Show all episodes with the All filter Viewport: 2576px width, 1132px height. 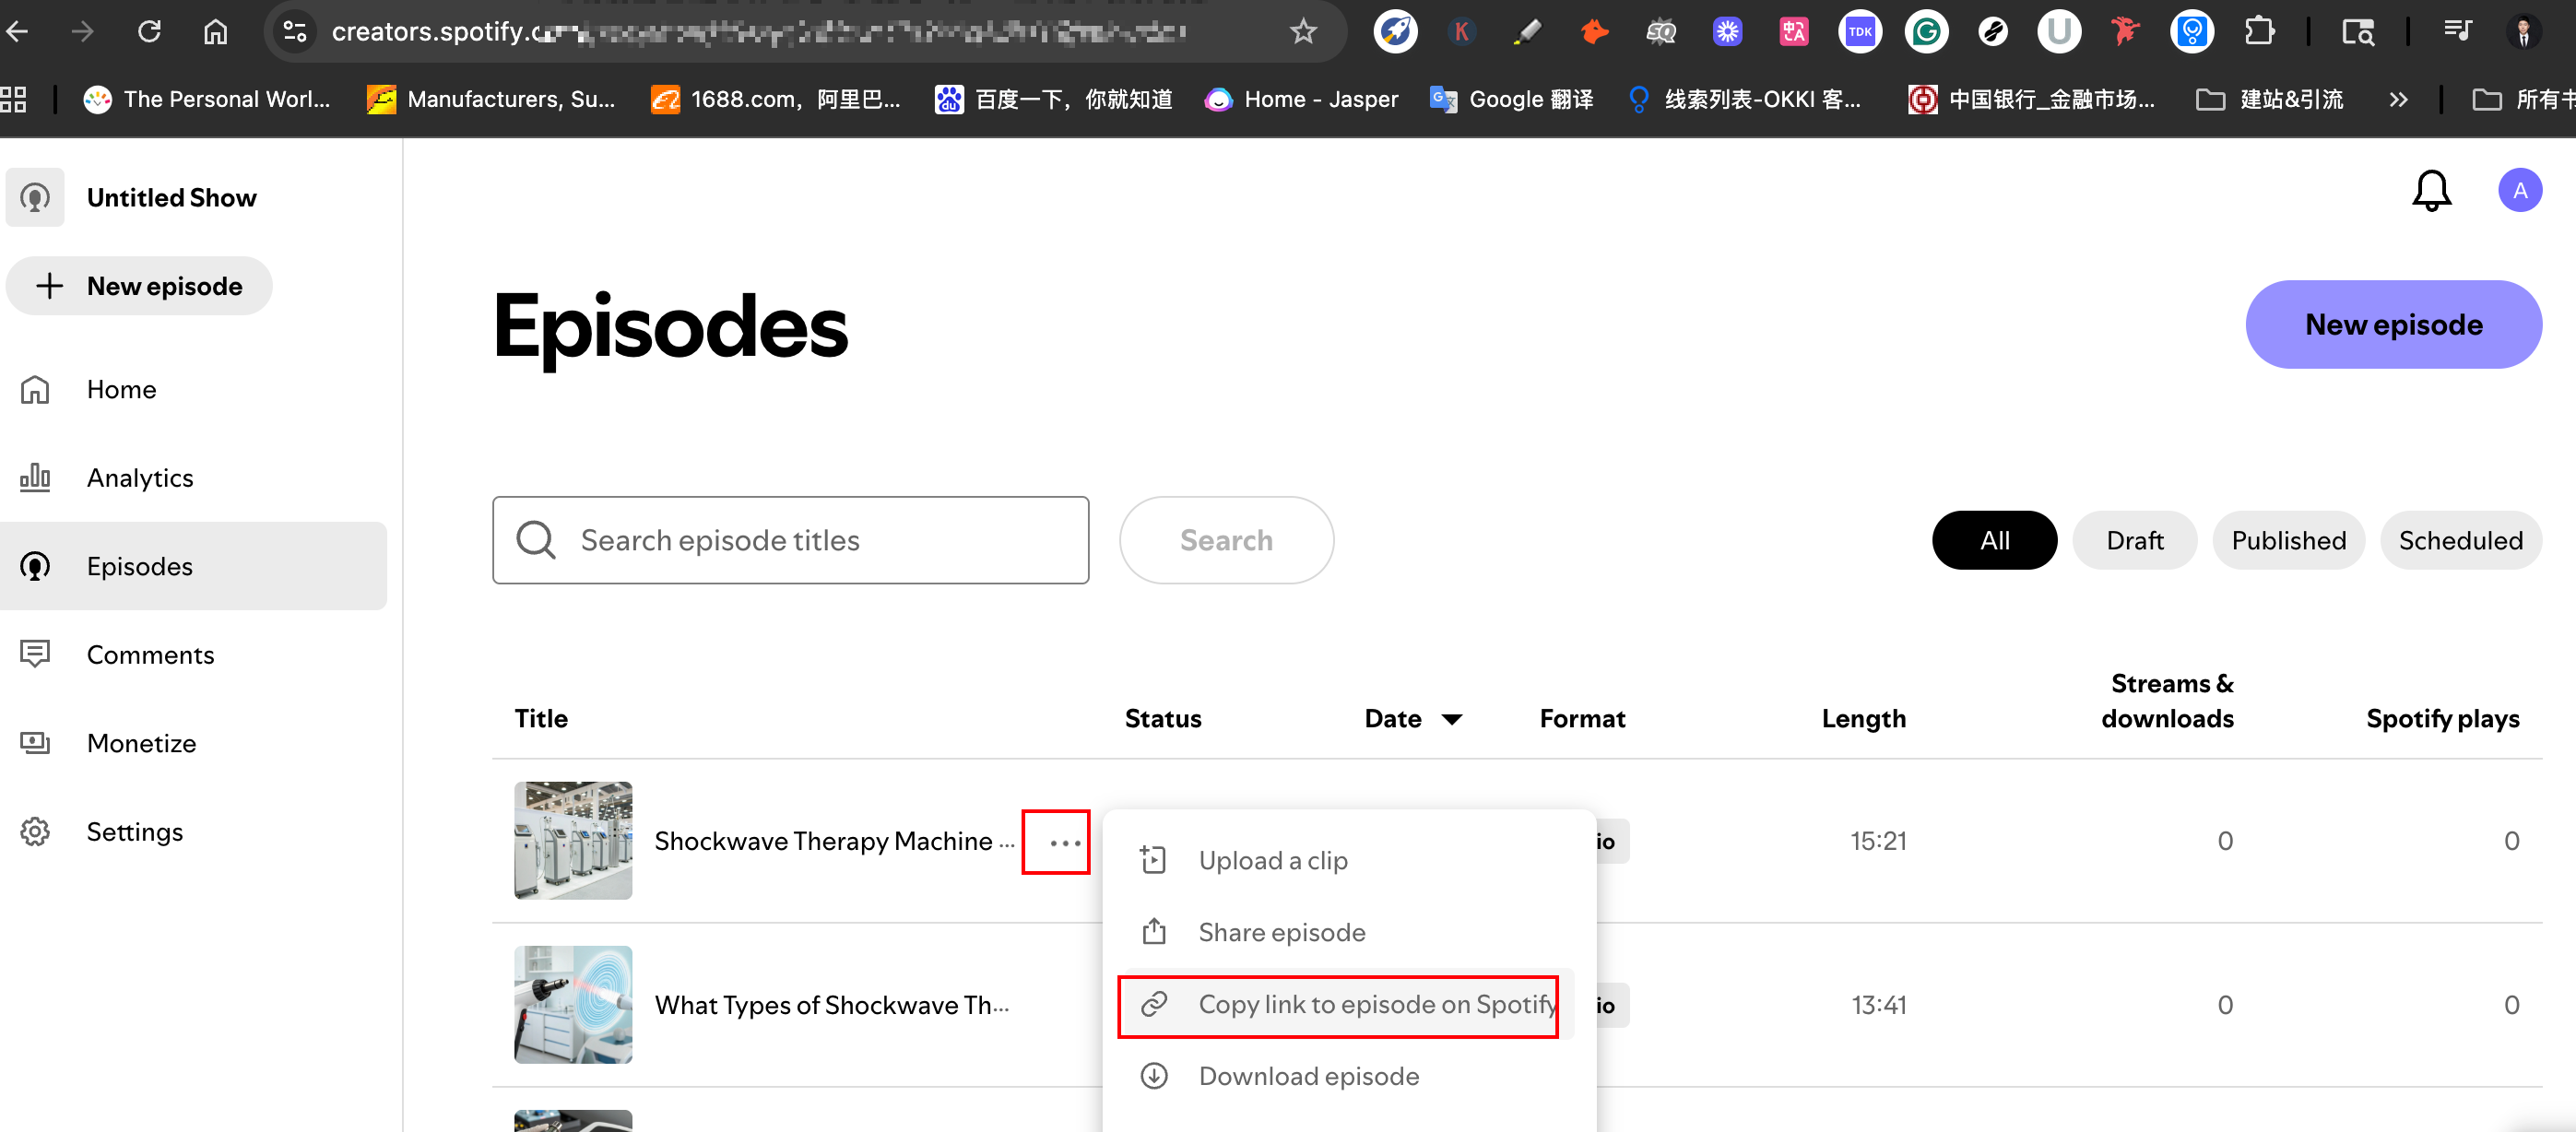tap(1994, 540)
